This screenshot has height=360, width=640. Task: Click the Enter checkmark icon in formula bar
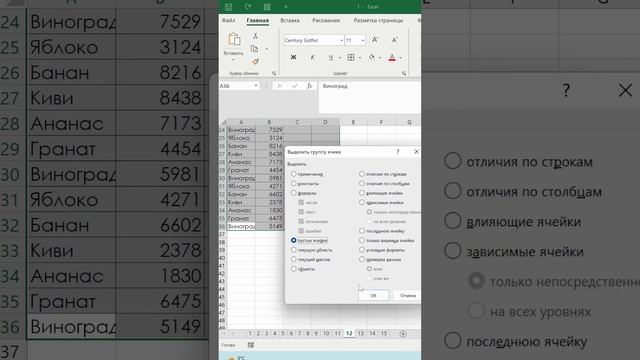(x=294, y=86)
